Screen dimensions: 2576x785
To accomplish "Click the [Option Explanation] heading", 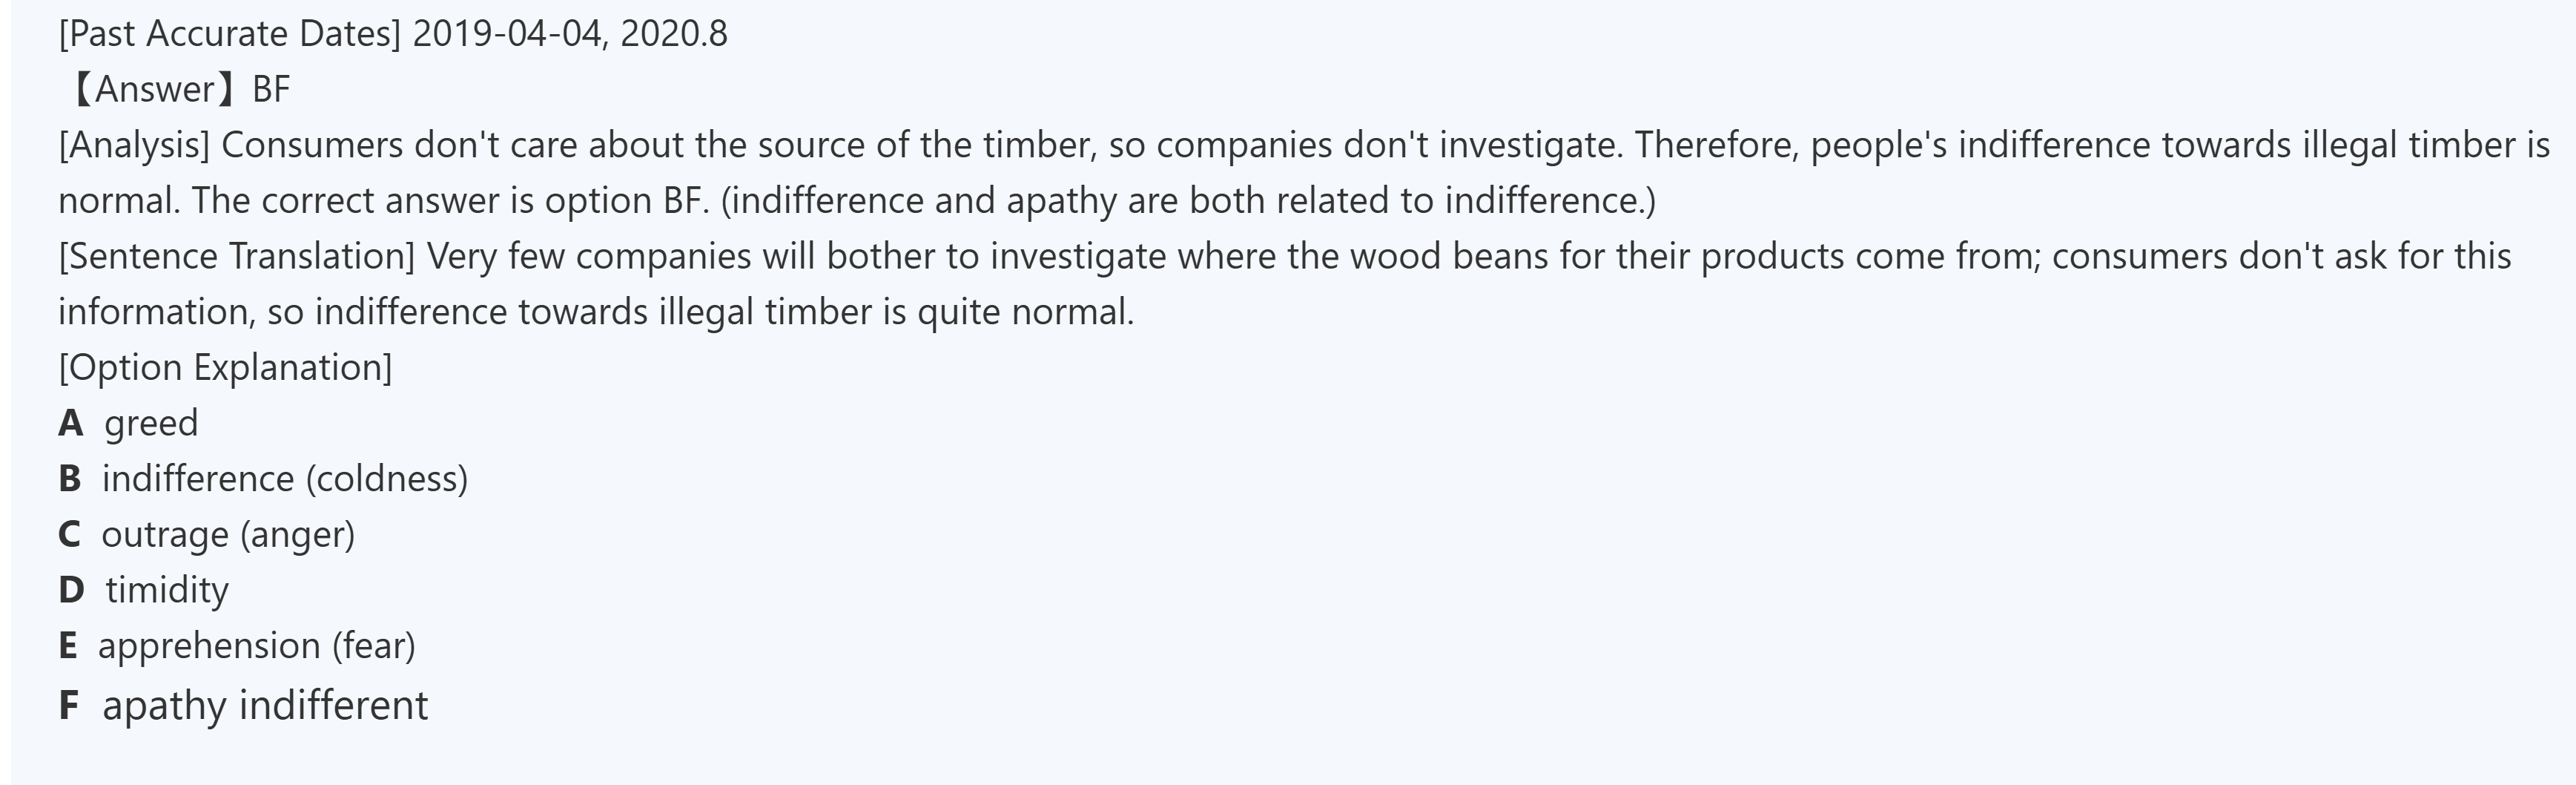I will click(225, 368).
